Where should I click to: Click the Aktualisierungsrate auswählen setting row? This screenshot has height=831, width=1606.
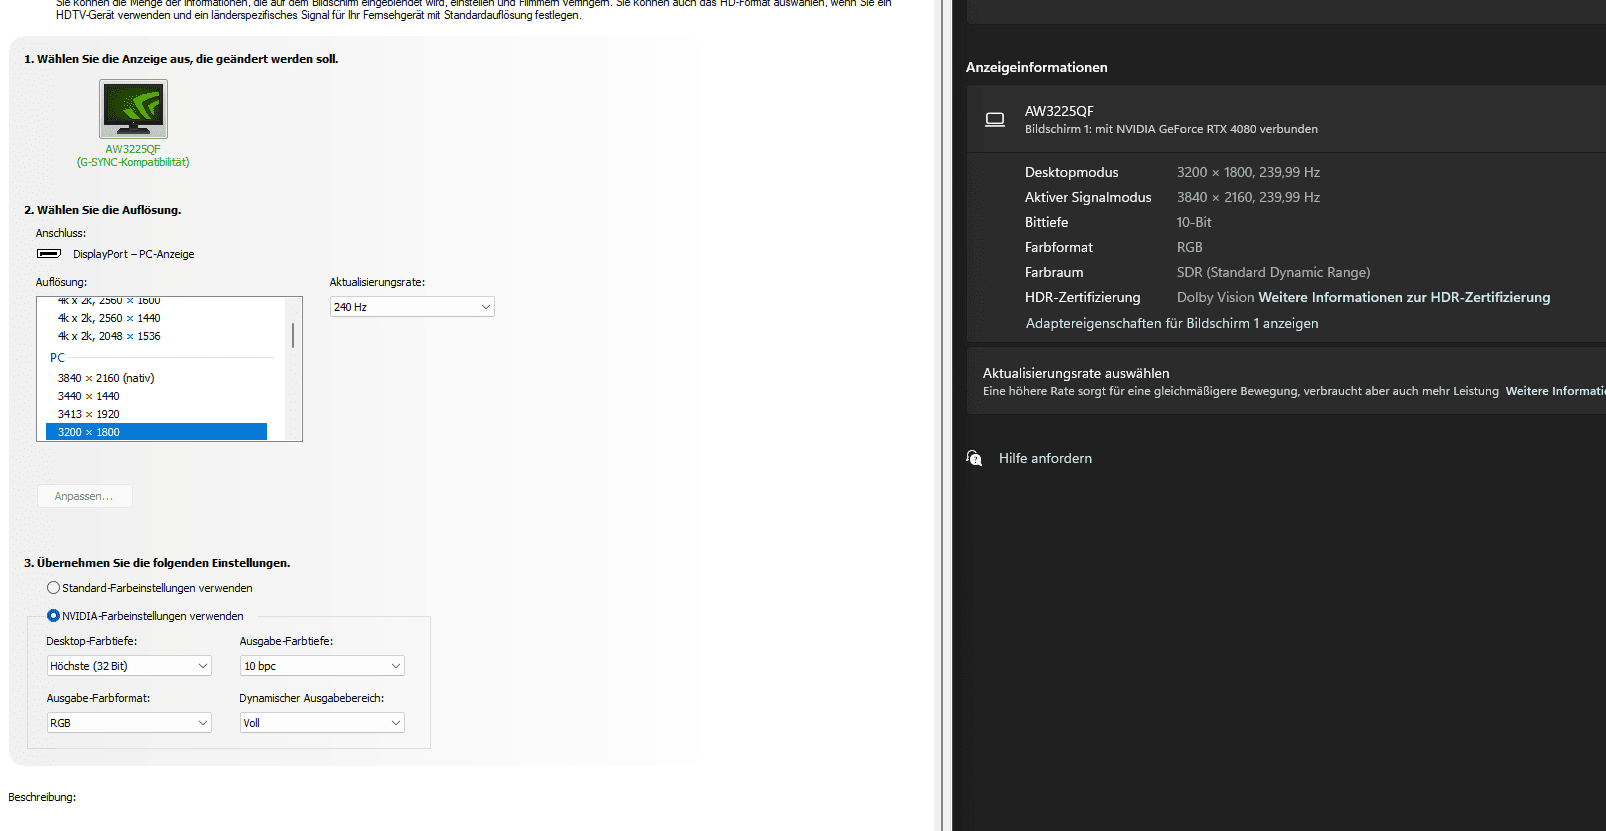[x=1286, y=381]
